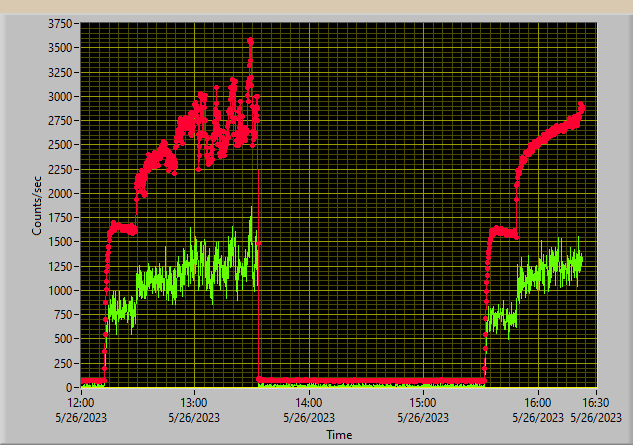
Task: Click the 2750 Y-axis tick label
Action: coord(60,121)
